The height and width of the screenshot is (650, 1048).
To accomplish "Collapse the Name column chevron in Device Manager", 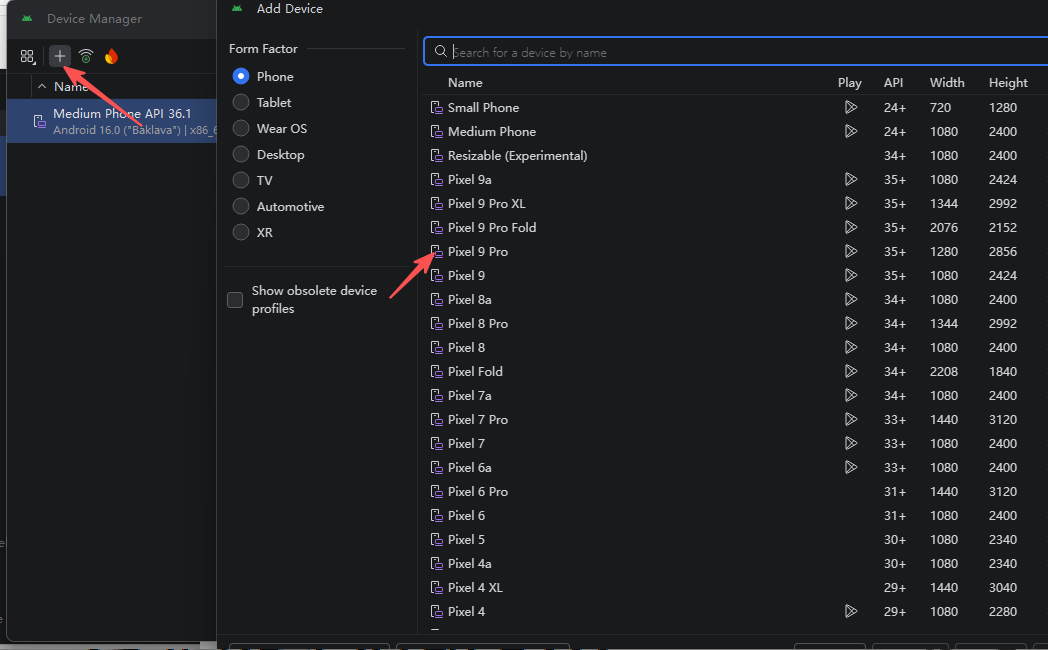I will [x=42, y=86].
